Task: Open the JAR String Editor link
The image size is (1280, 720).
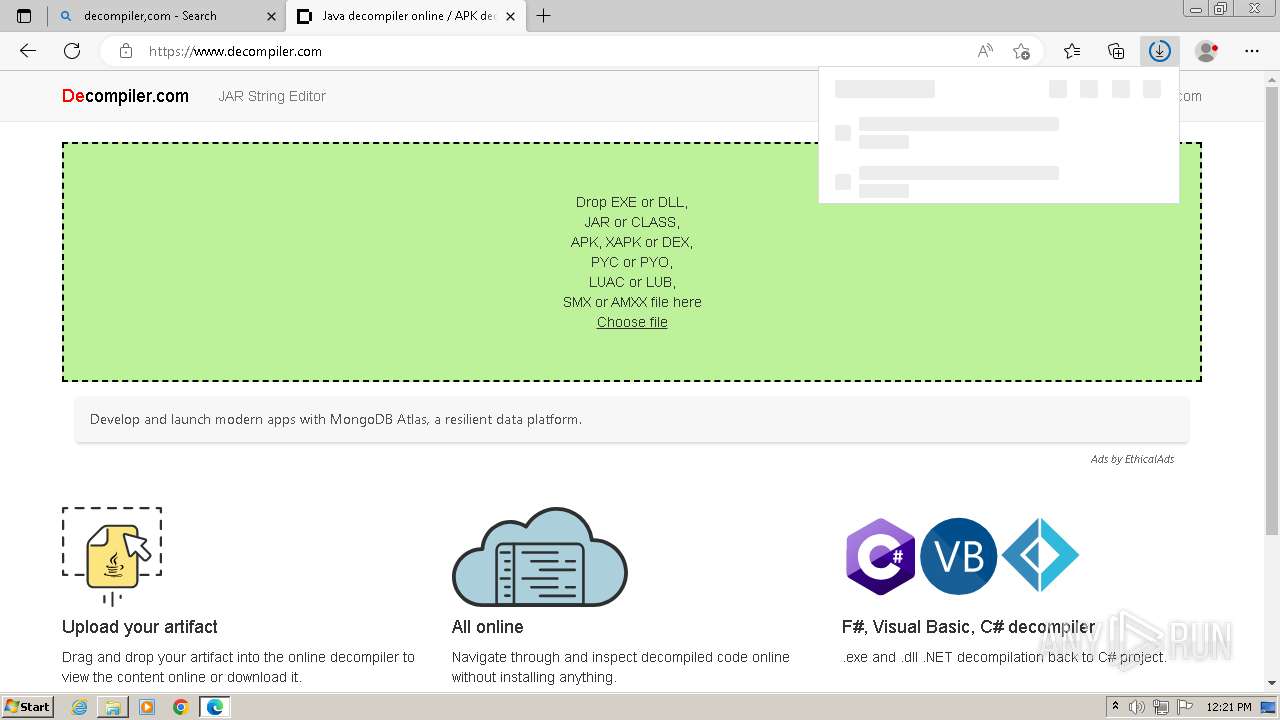Action: [272, 96]
